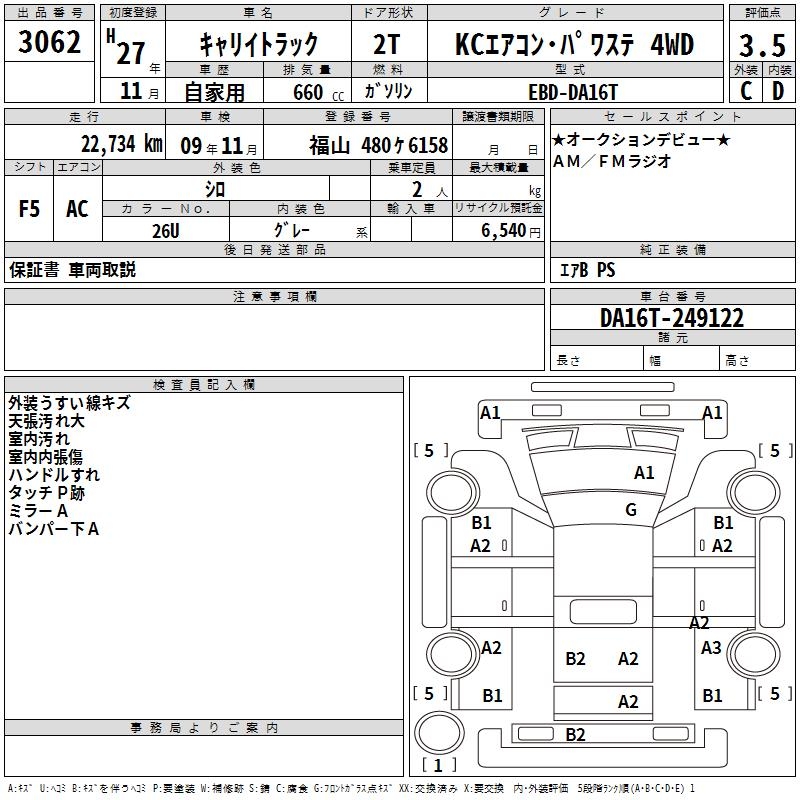
Task: Select the mileage value 22,734 km
Action: (121, 144)
